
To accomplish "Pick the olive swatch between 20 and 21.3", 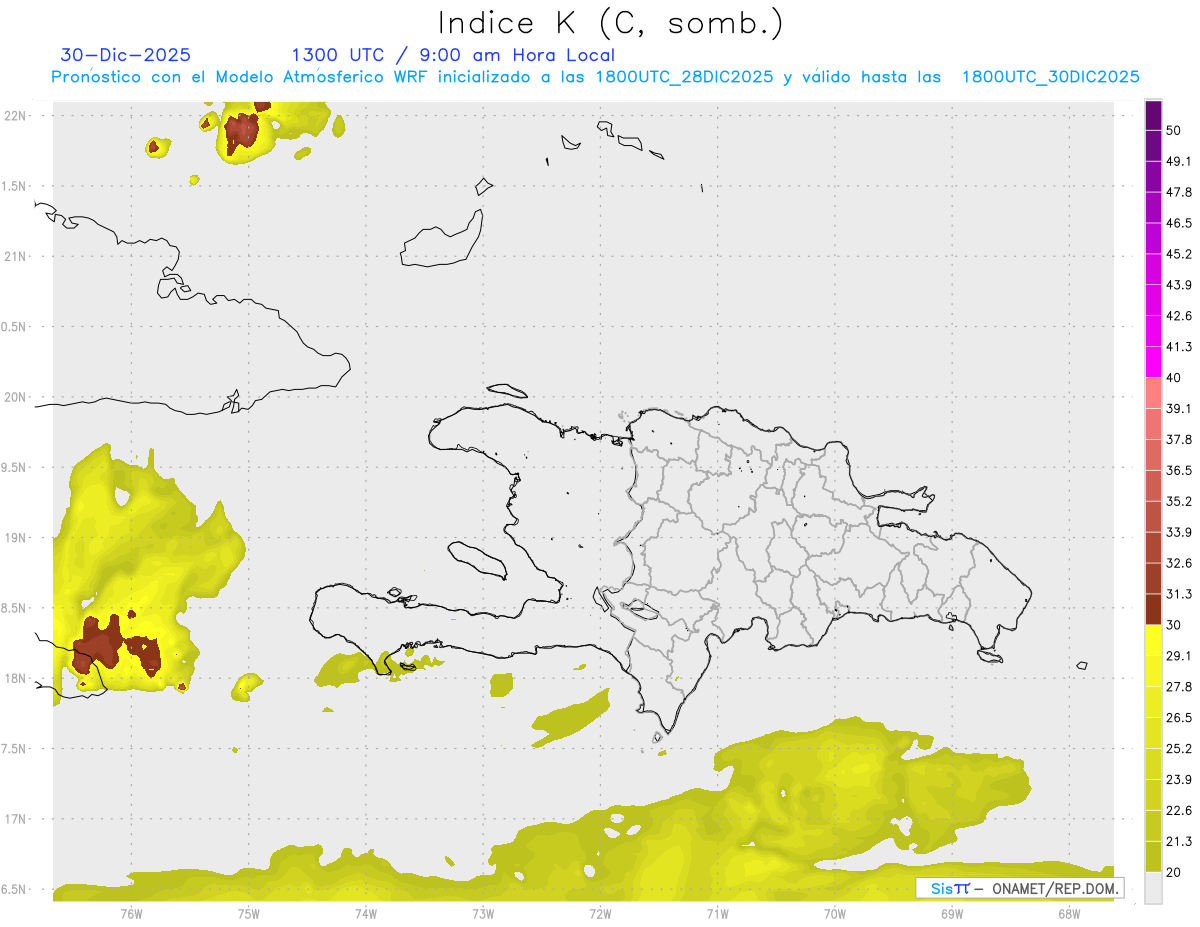I will pos(1153,857).
